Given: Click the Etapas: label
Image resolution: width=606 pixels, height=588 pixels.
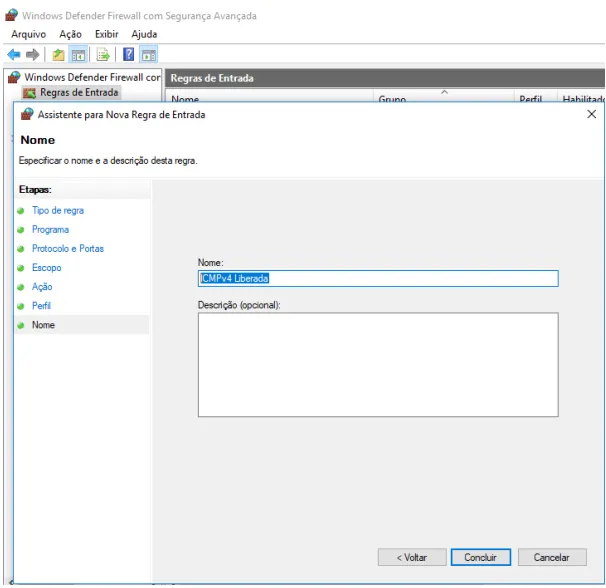Looking at the screenshot, I should pyautogui.click(x=35, y=189).
